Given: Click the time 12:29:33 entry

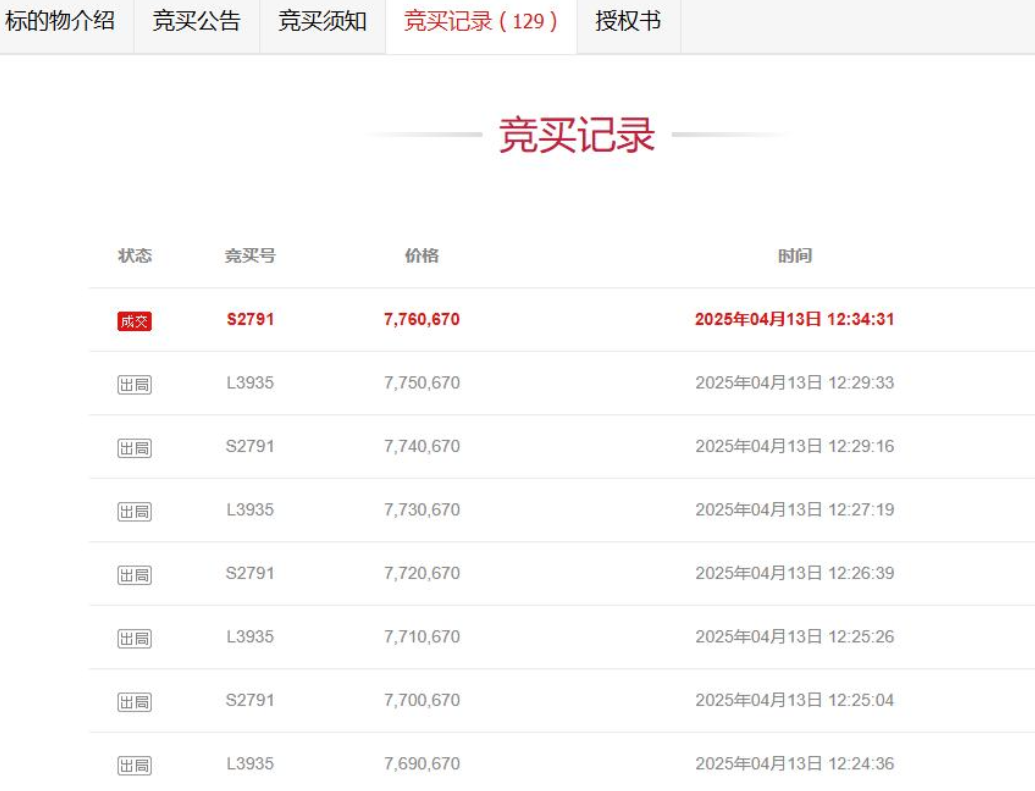Looking at the screenshot, I should tap(795, 382).
